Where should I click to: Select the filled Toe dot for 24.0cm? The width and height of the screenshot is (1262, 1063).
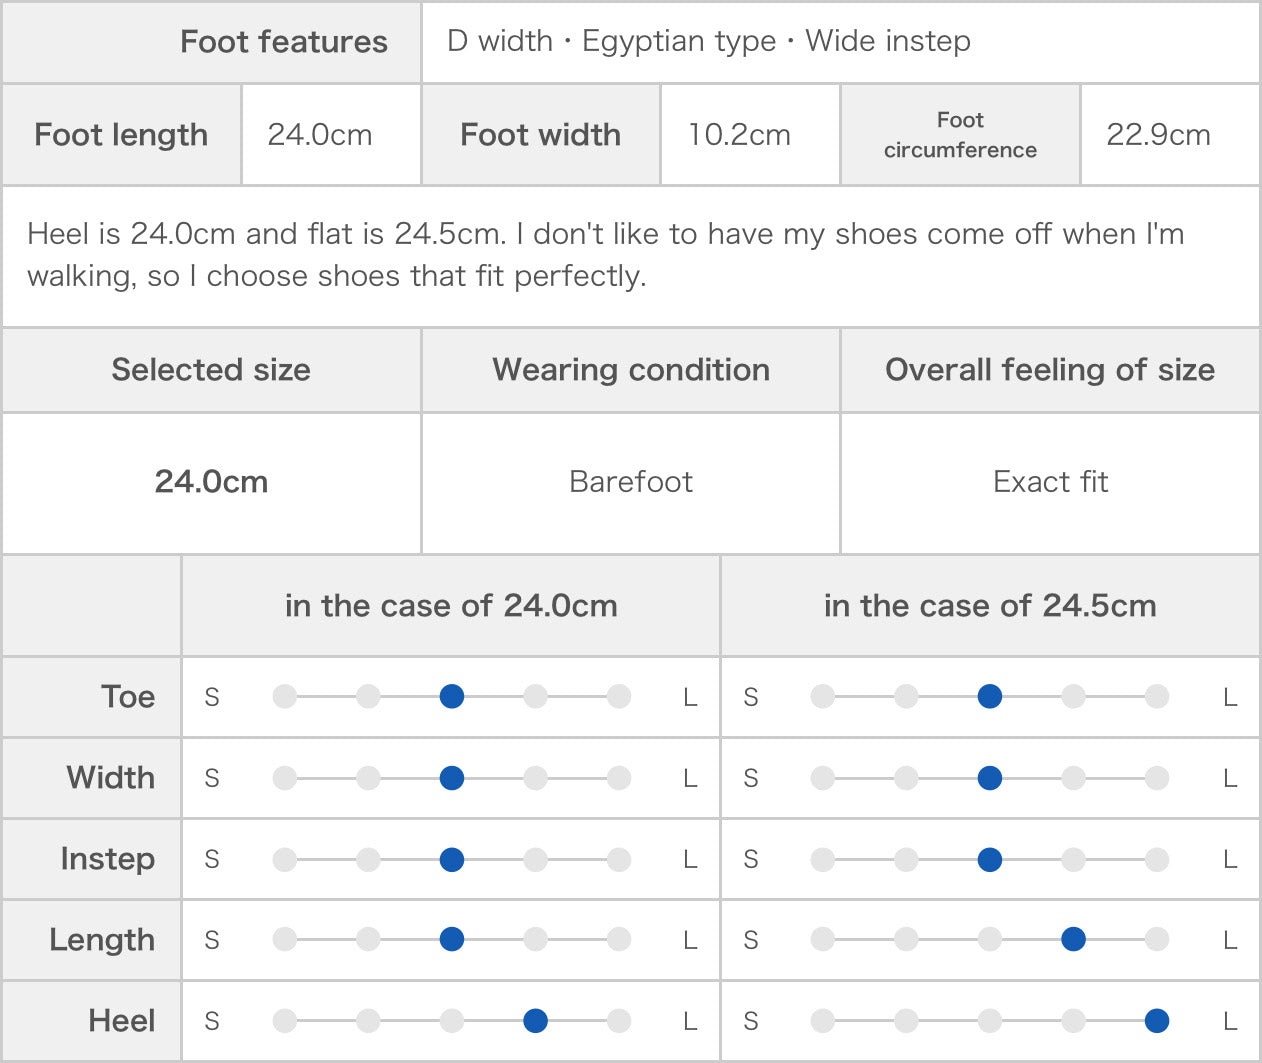pyautogui.click(x=452, y=697)
